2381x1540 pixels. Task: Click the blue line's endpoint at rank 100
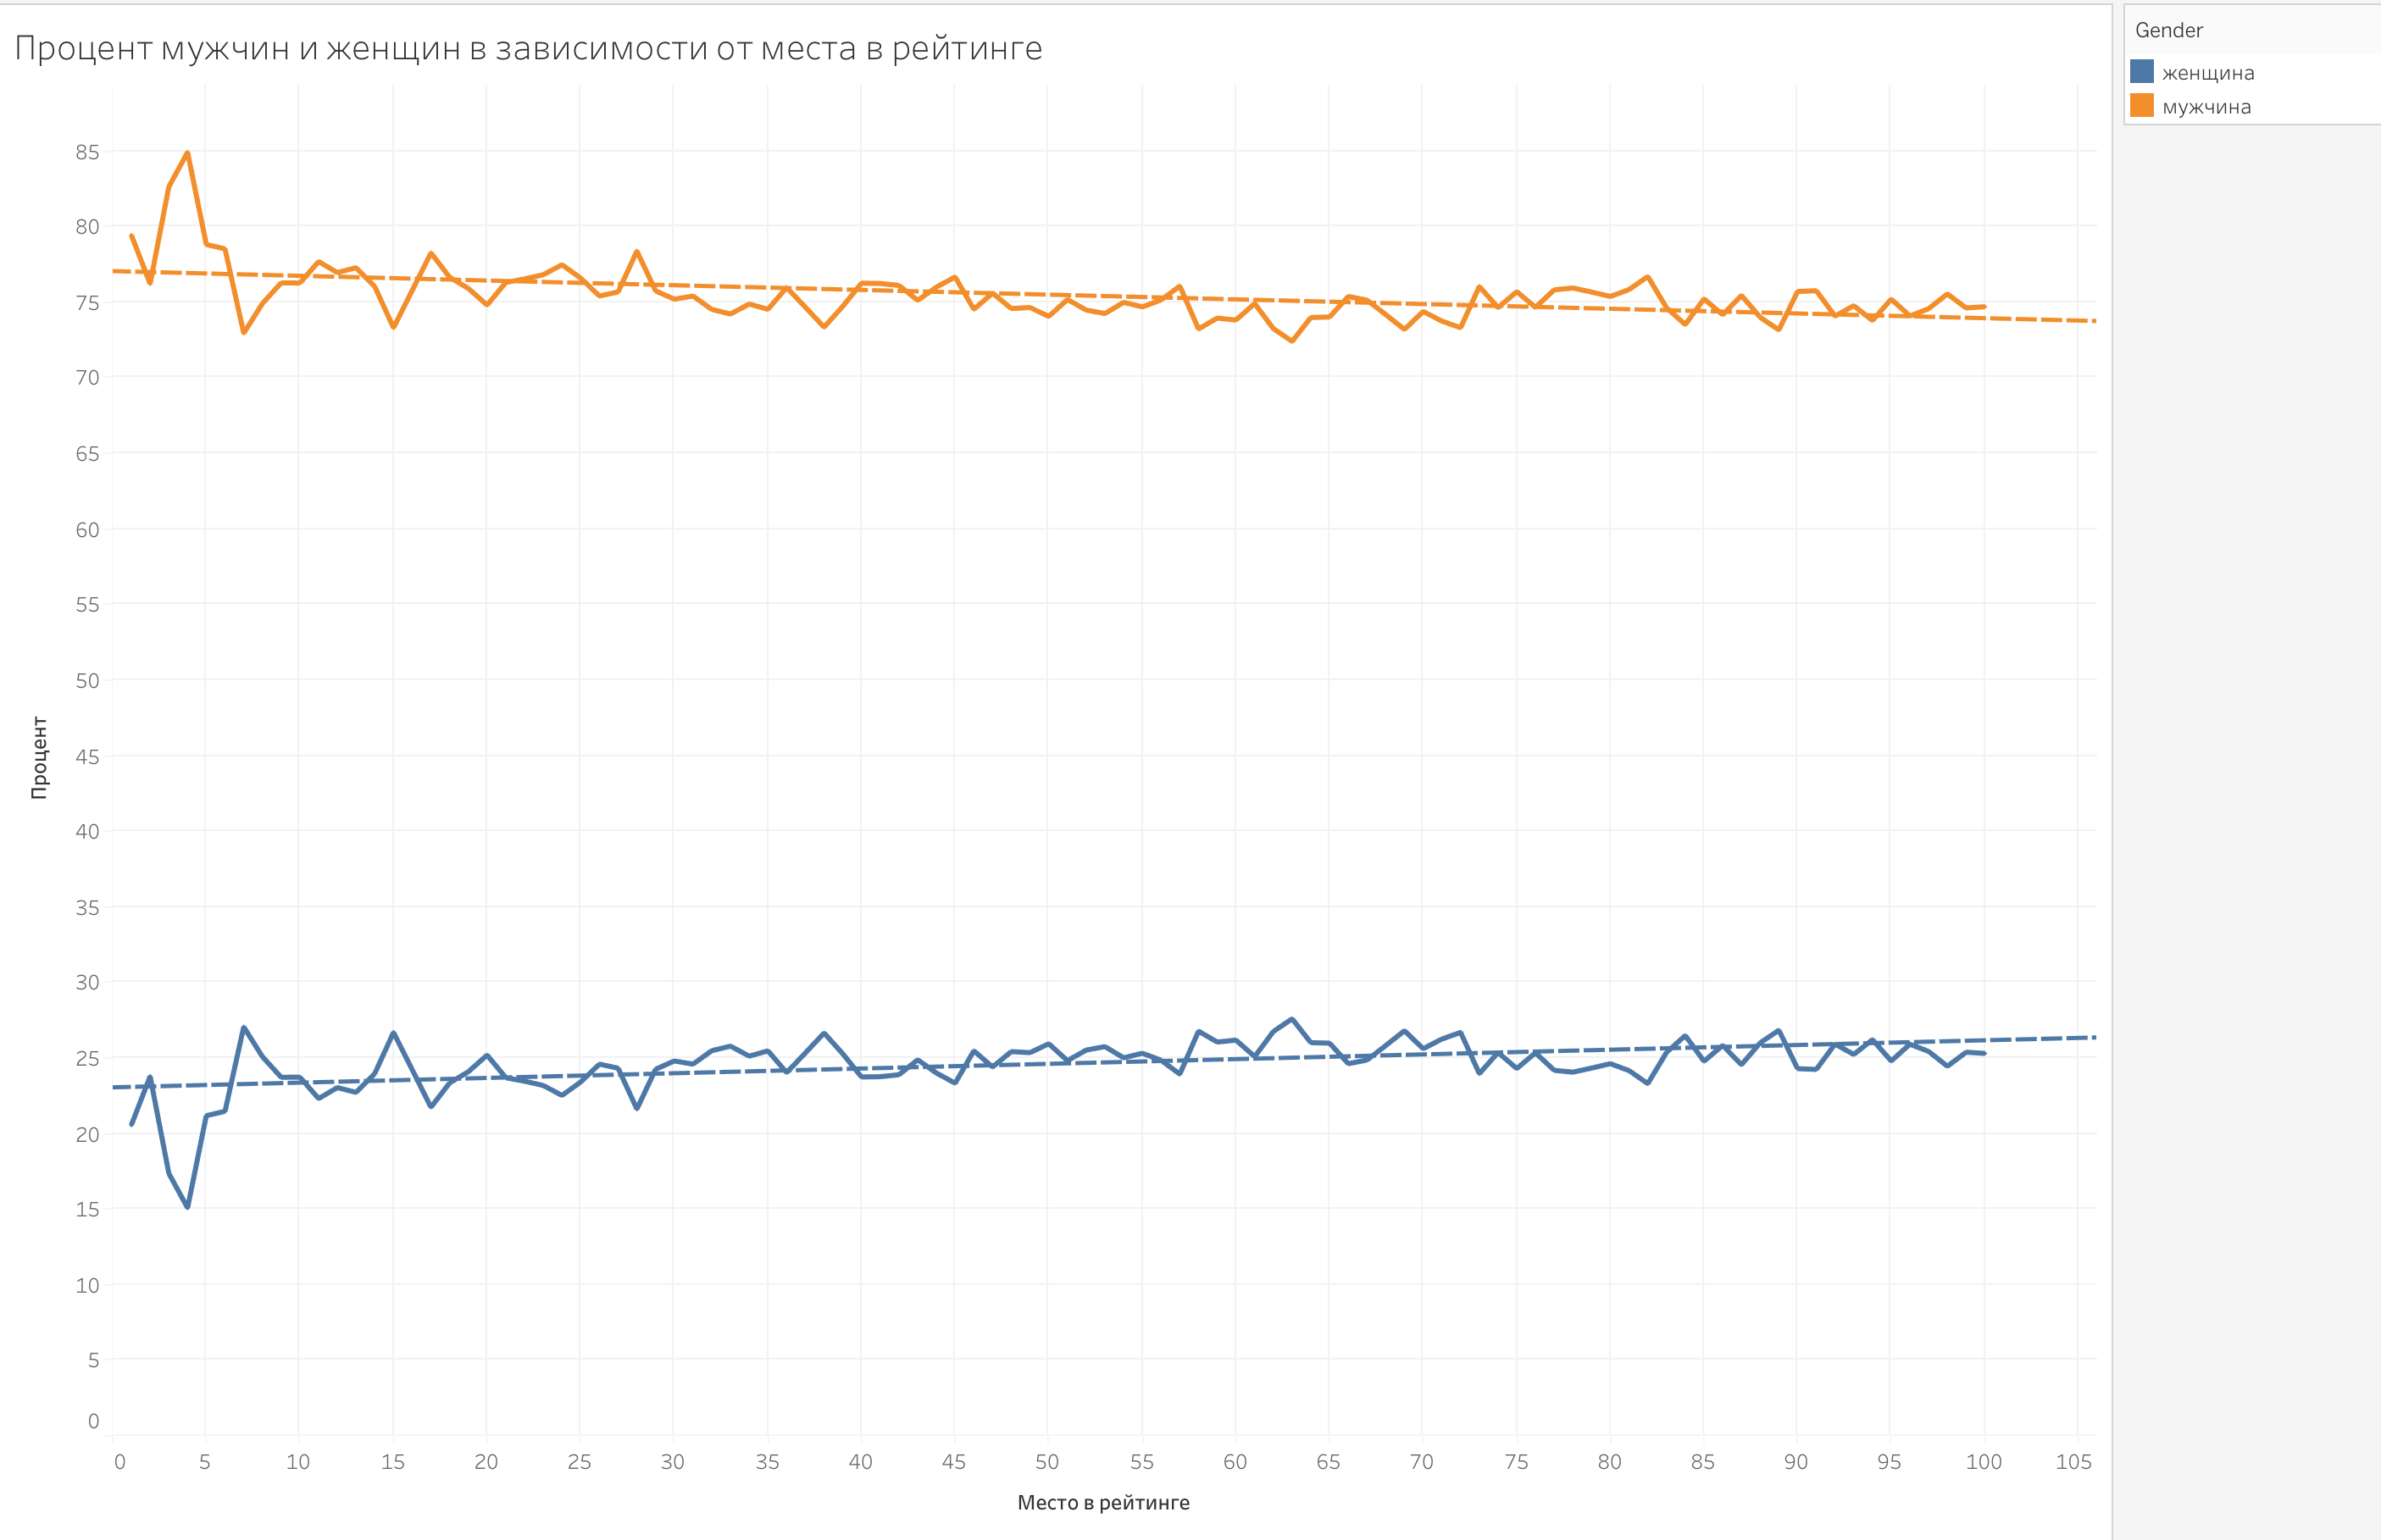point(1984,1053)
